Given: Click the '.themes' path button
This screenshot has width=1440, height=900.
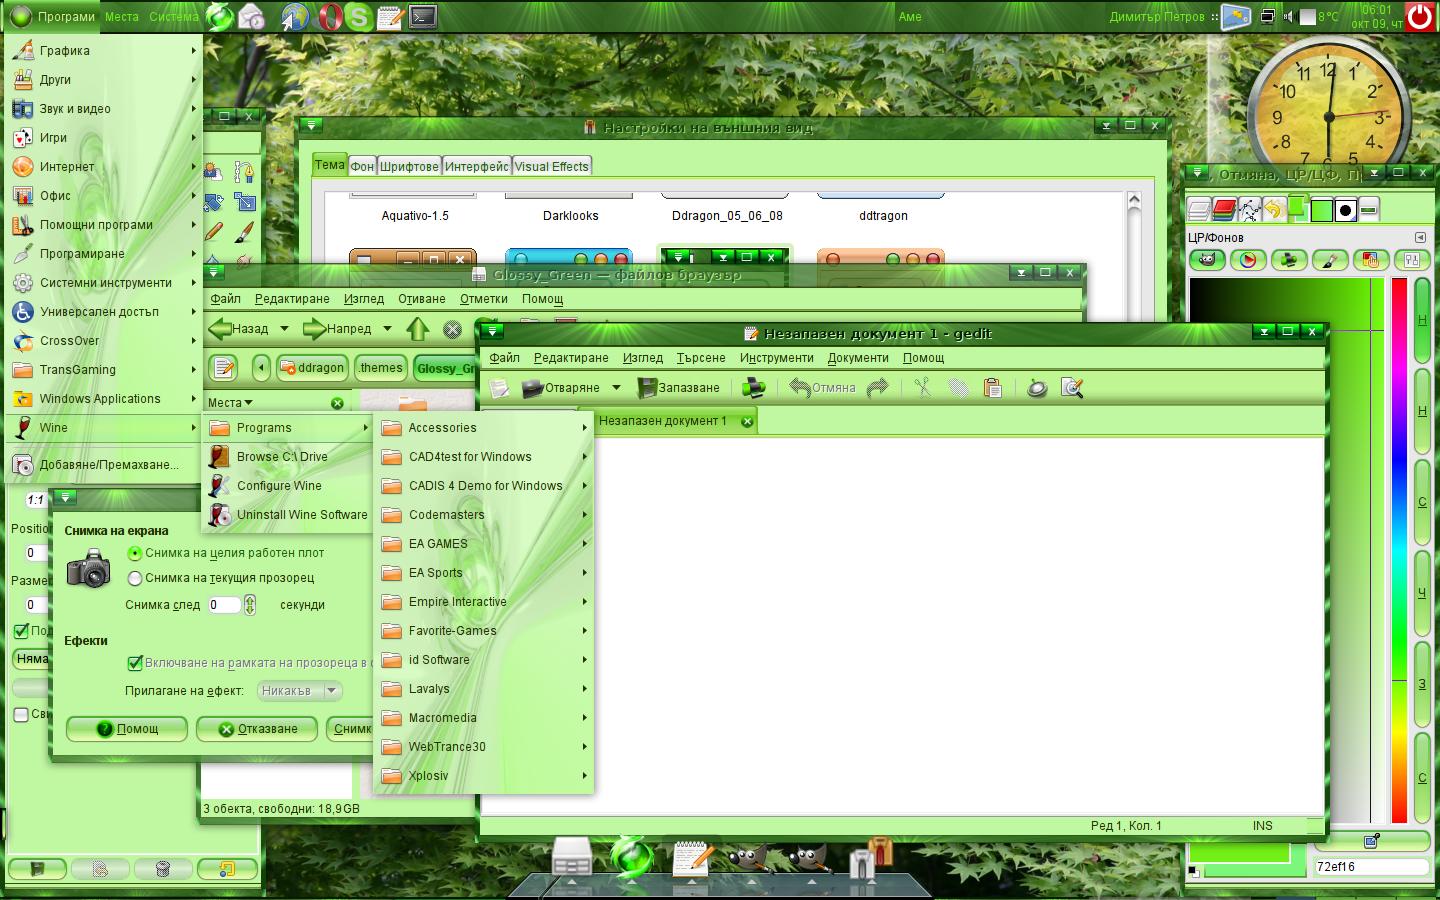Looking at the screenshot, I should tap(381, 368).
